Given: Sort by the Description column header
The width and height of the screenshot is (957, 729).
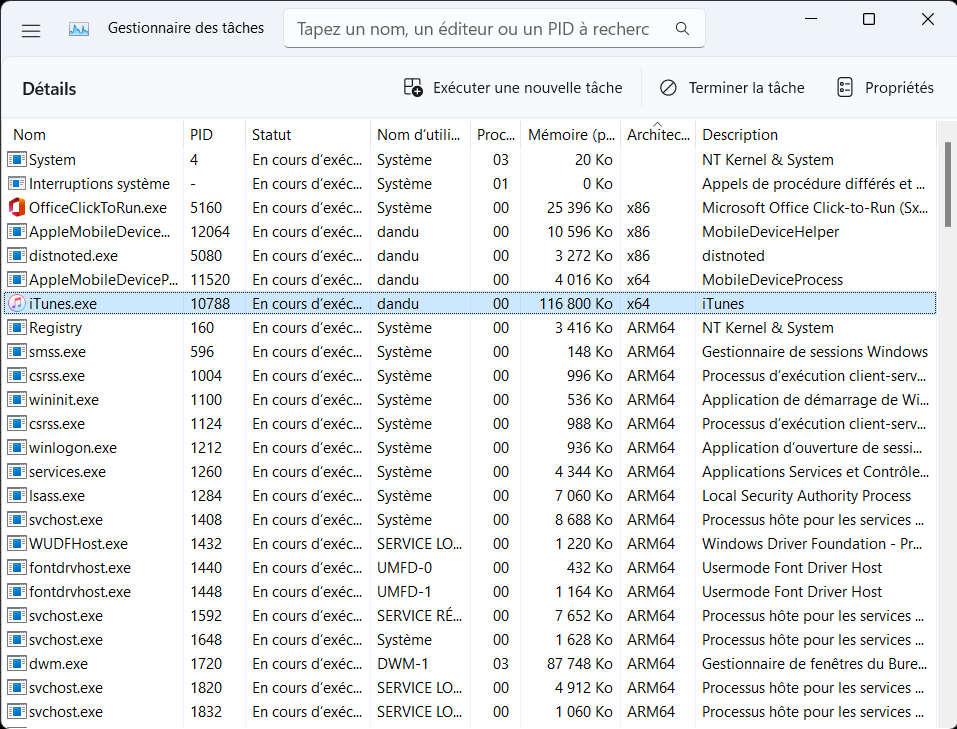Looking at the screenshot, I should click(815, 135).
